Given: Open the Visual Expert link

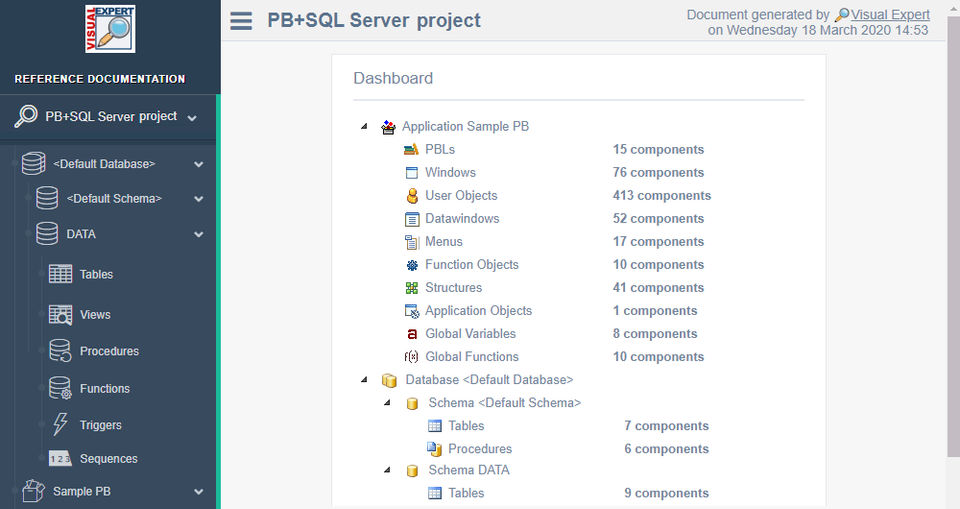Looking at the screenshot, I should click(x=890, y=15).
